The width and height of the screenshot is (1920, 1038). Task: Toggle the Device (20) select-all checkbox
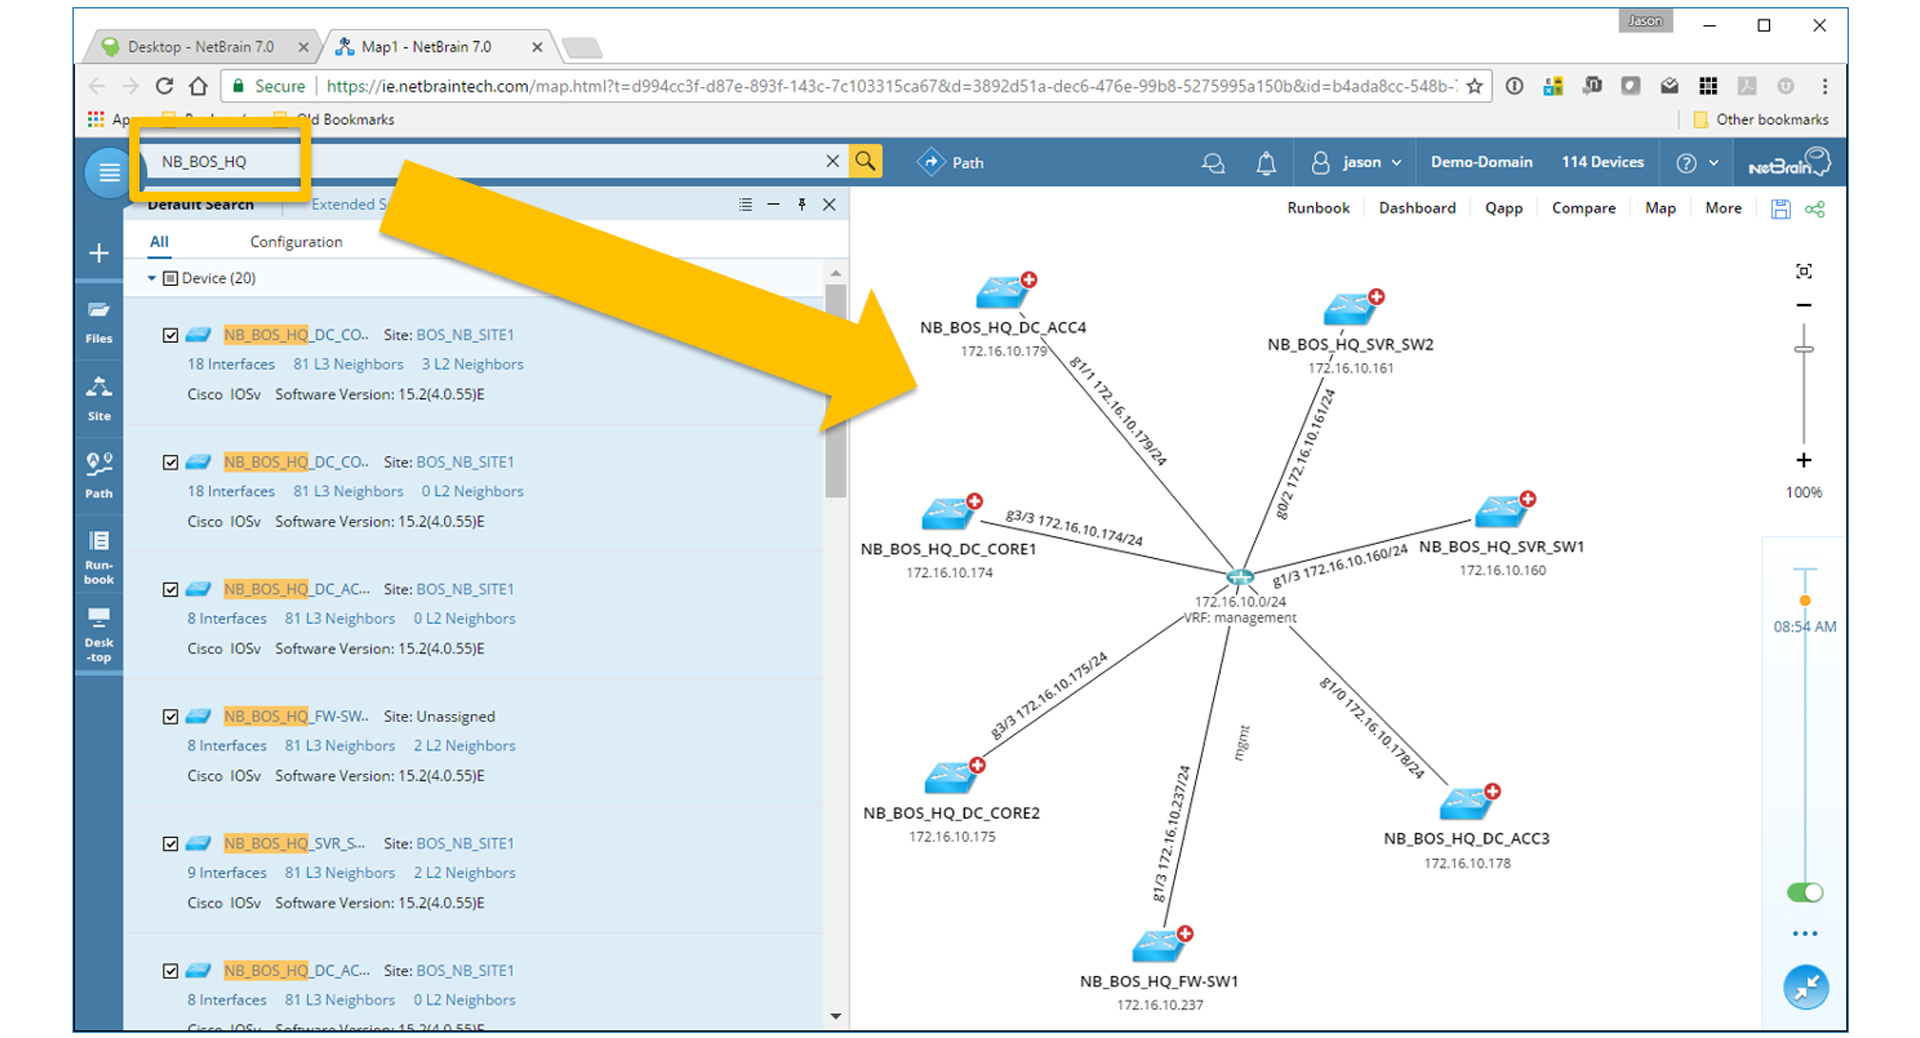(x=170, y=278)
